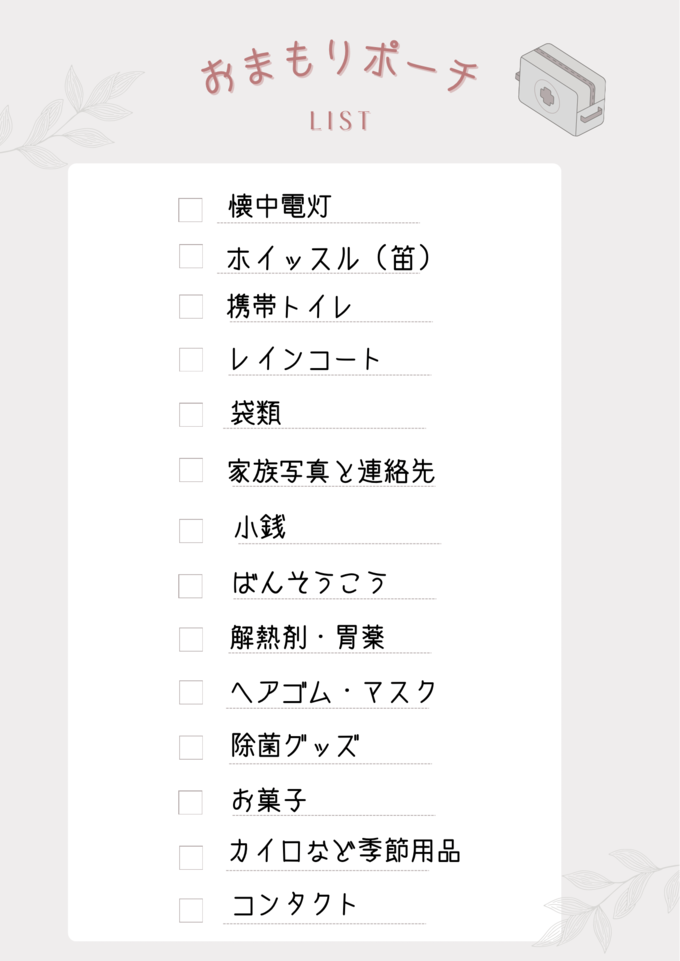
Task: Check 家族写真と連絡先 checkbox
Action: coord(191,469)
